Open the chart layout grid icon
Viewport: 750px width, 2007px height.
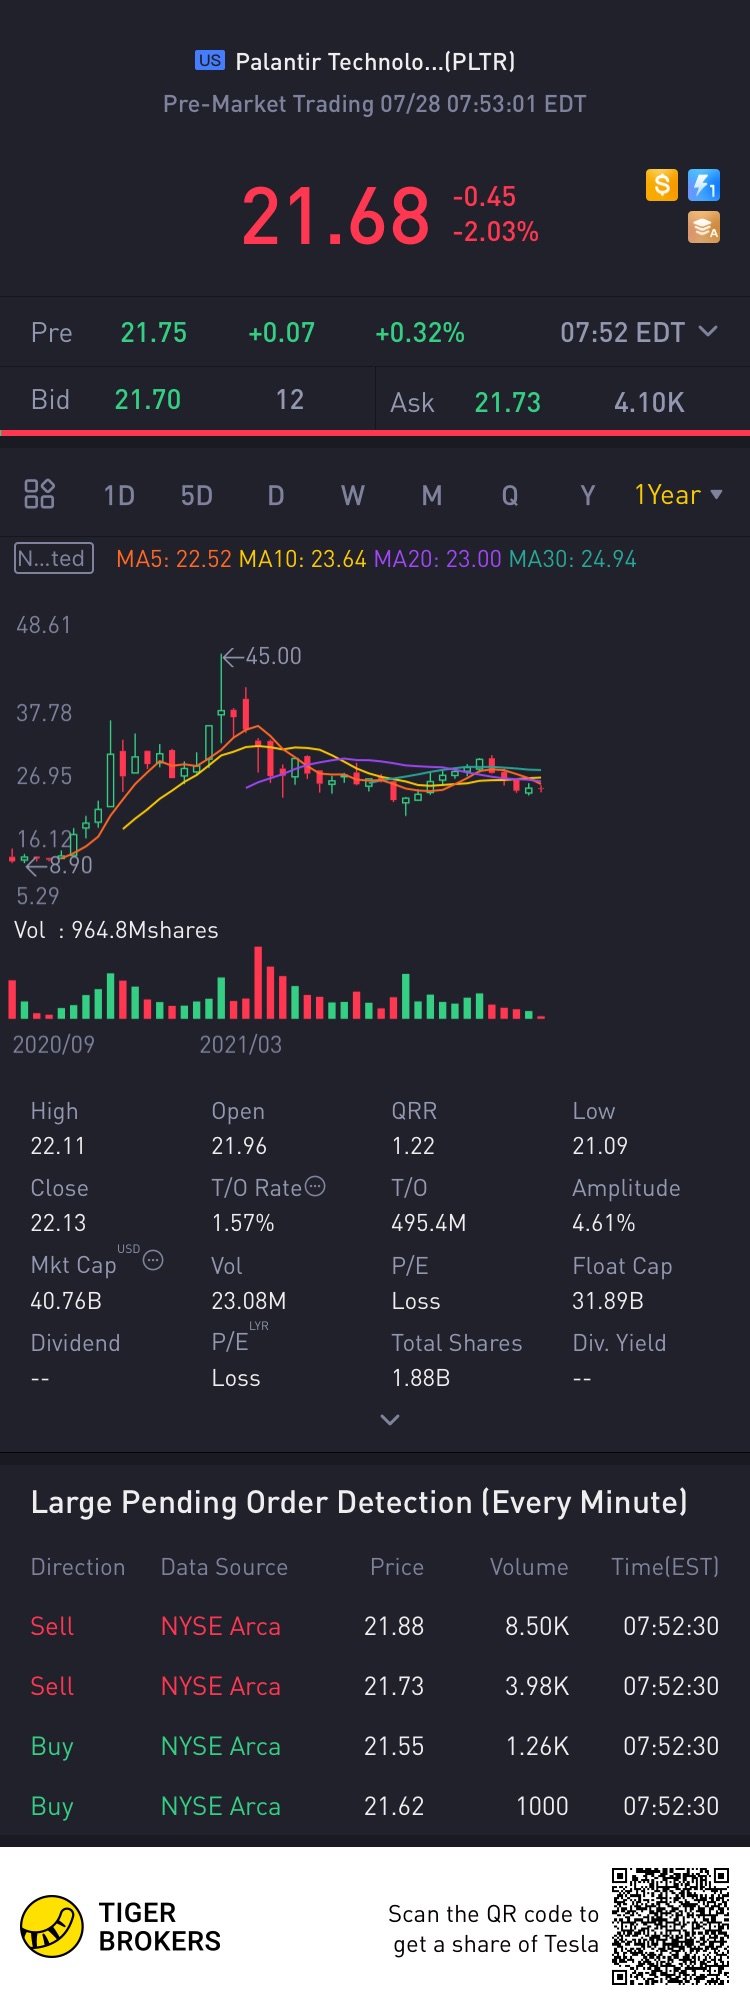pos(39,494)
